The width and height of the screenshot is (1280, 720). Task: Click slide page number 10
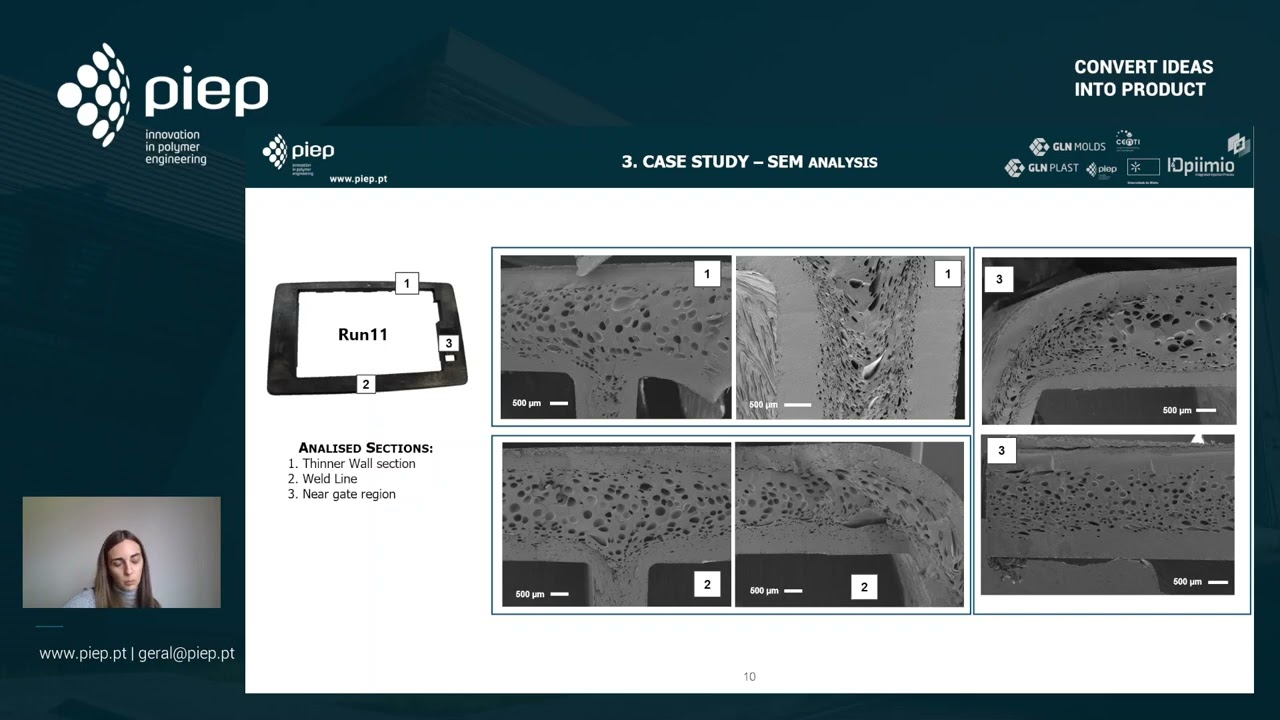(x=749, y=677)
